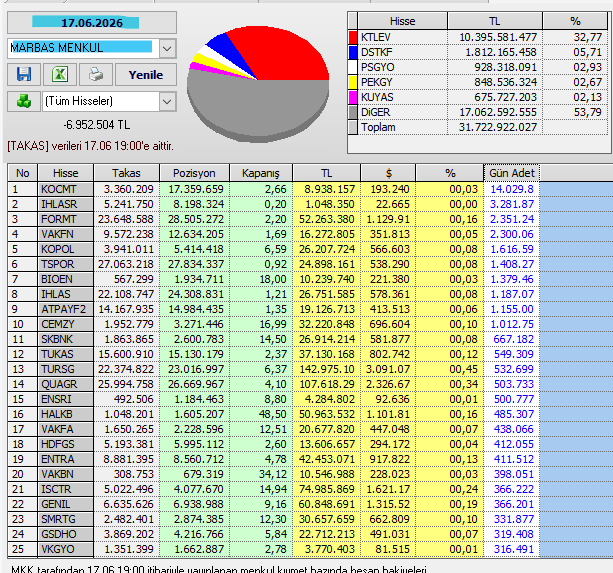
Task: Click the 17.06.2026 date field
Action: point(92,23)
